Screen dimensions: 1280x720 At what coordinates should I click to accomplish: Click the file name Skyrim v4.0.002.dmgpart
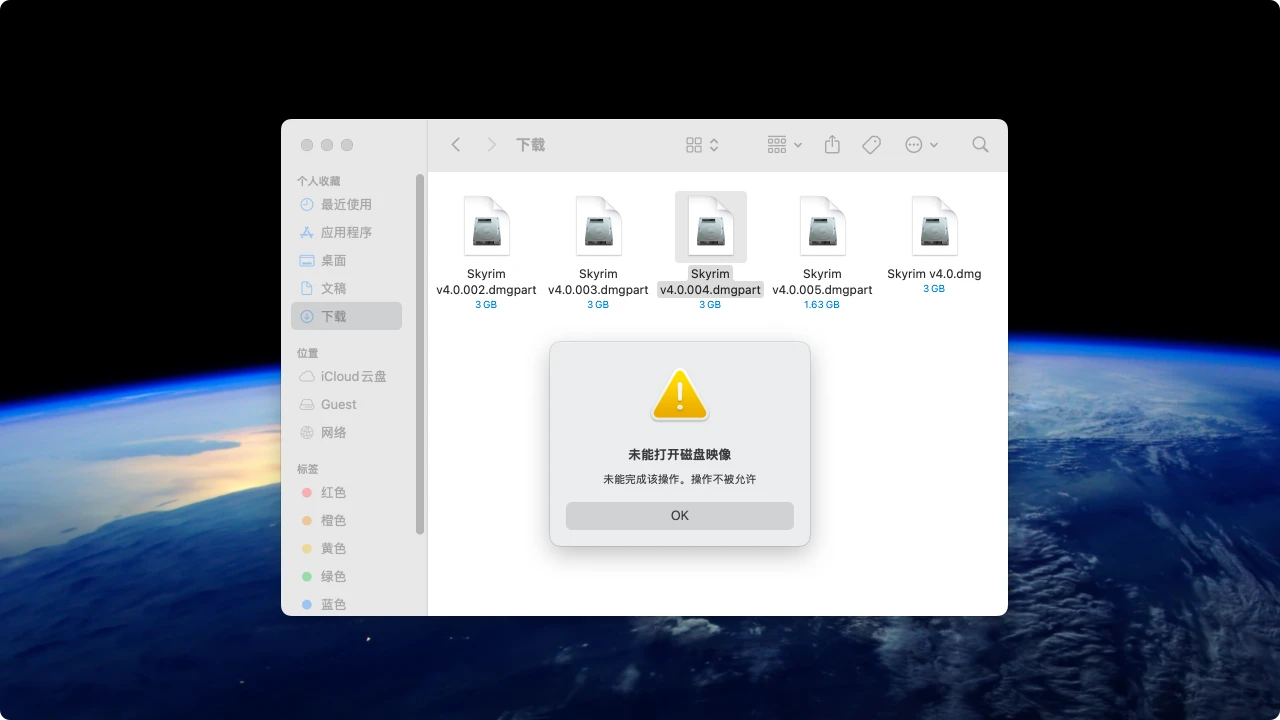[x=486, y=282]
